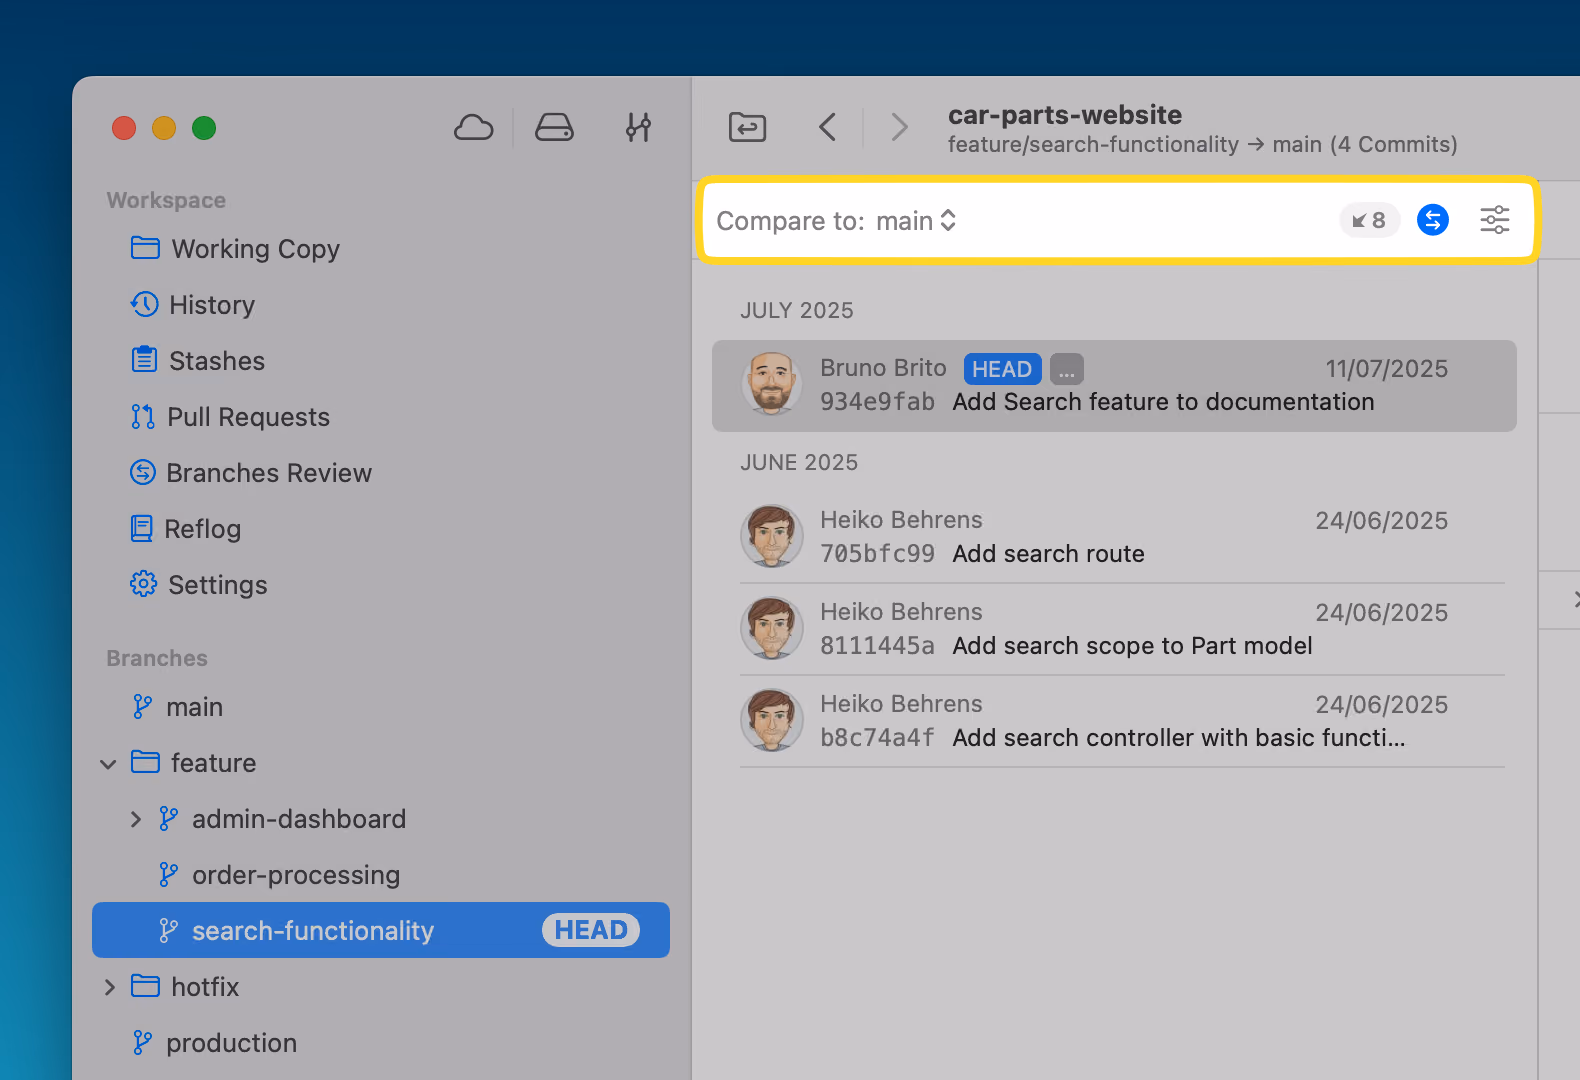This screenshot has height=1080, width=1580.
Task: Toggle the blue swap comparison direction button
Action: (1433, 220)
